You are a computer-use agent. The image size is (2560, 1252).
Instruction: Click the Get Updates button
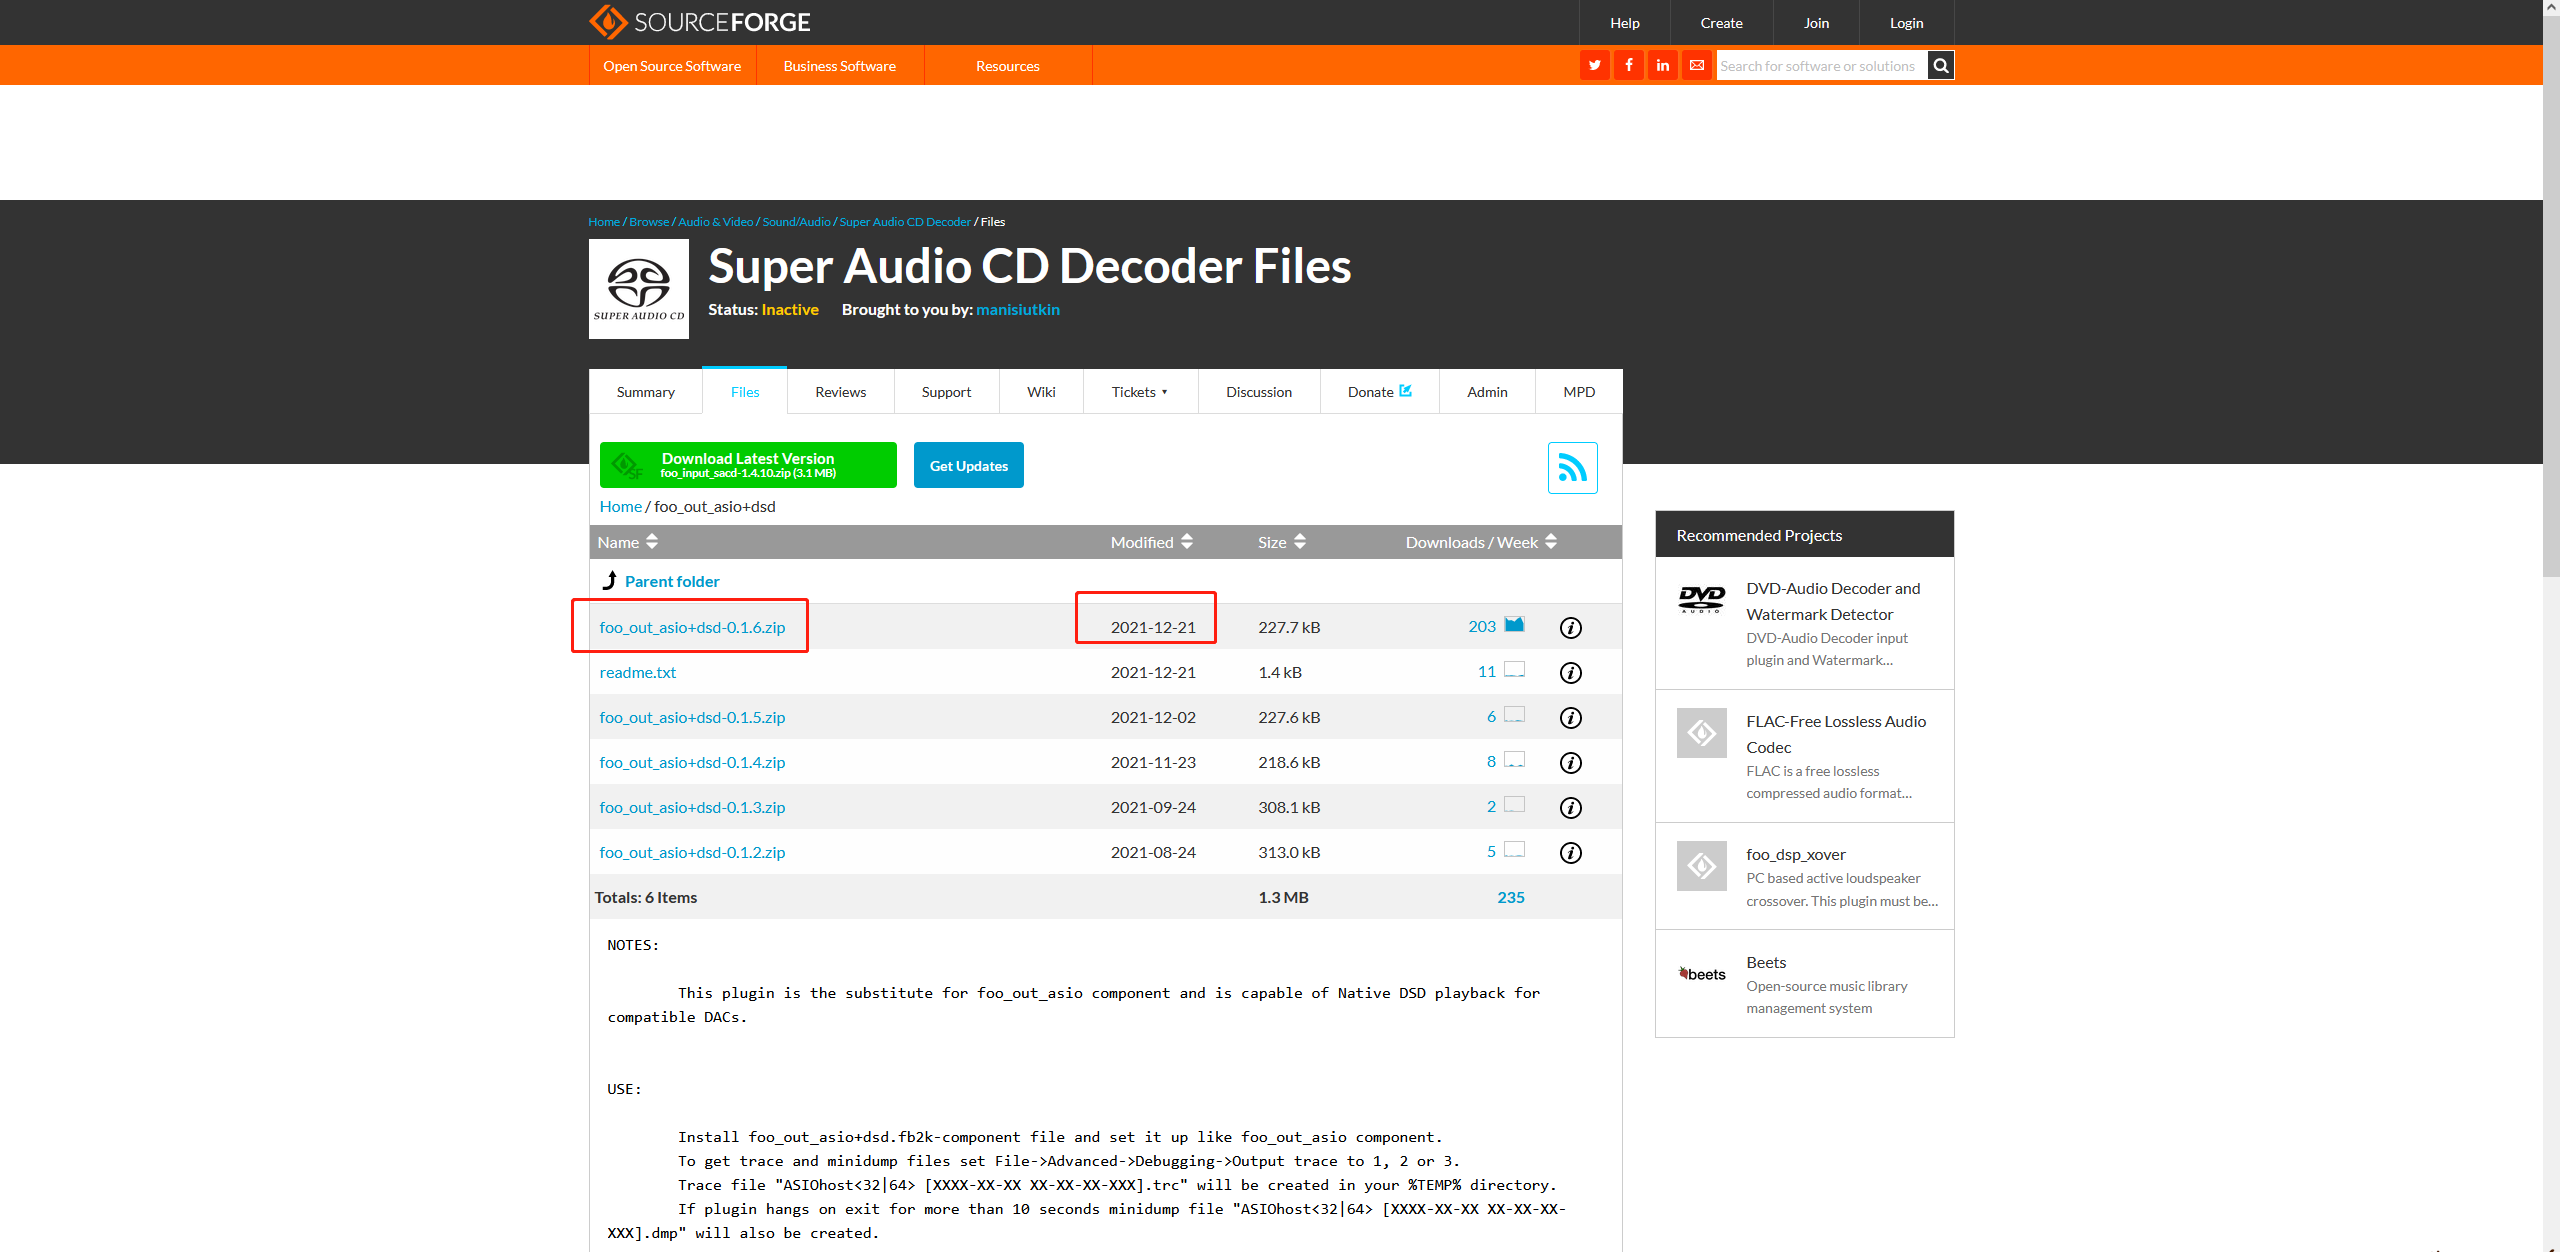pyautogui.click(x=969, y=465)
